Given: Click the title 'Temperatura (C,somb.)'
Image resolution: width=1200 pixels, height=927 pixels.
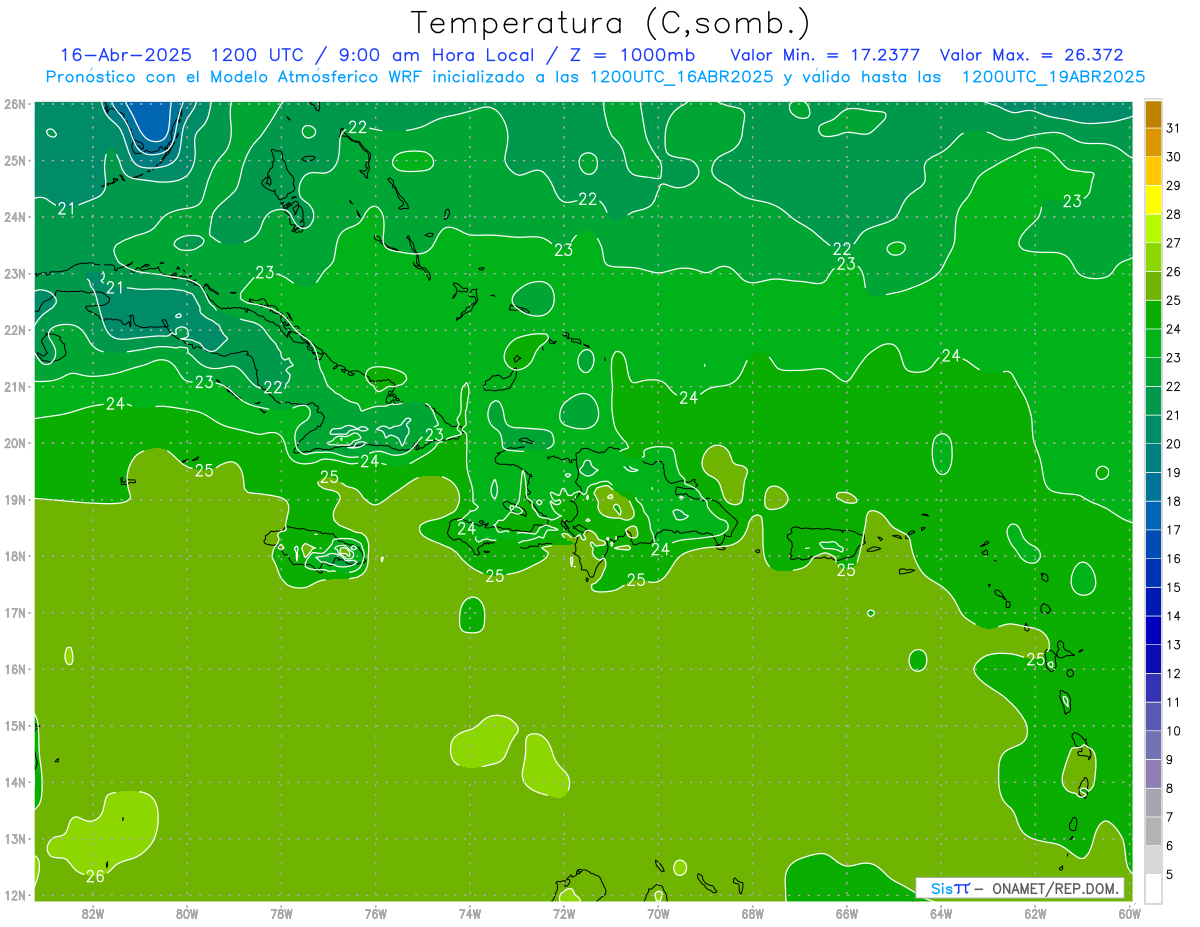Looking at the screenshot, I should point(611,23).
